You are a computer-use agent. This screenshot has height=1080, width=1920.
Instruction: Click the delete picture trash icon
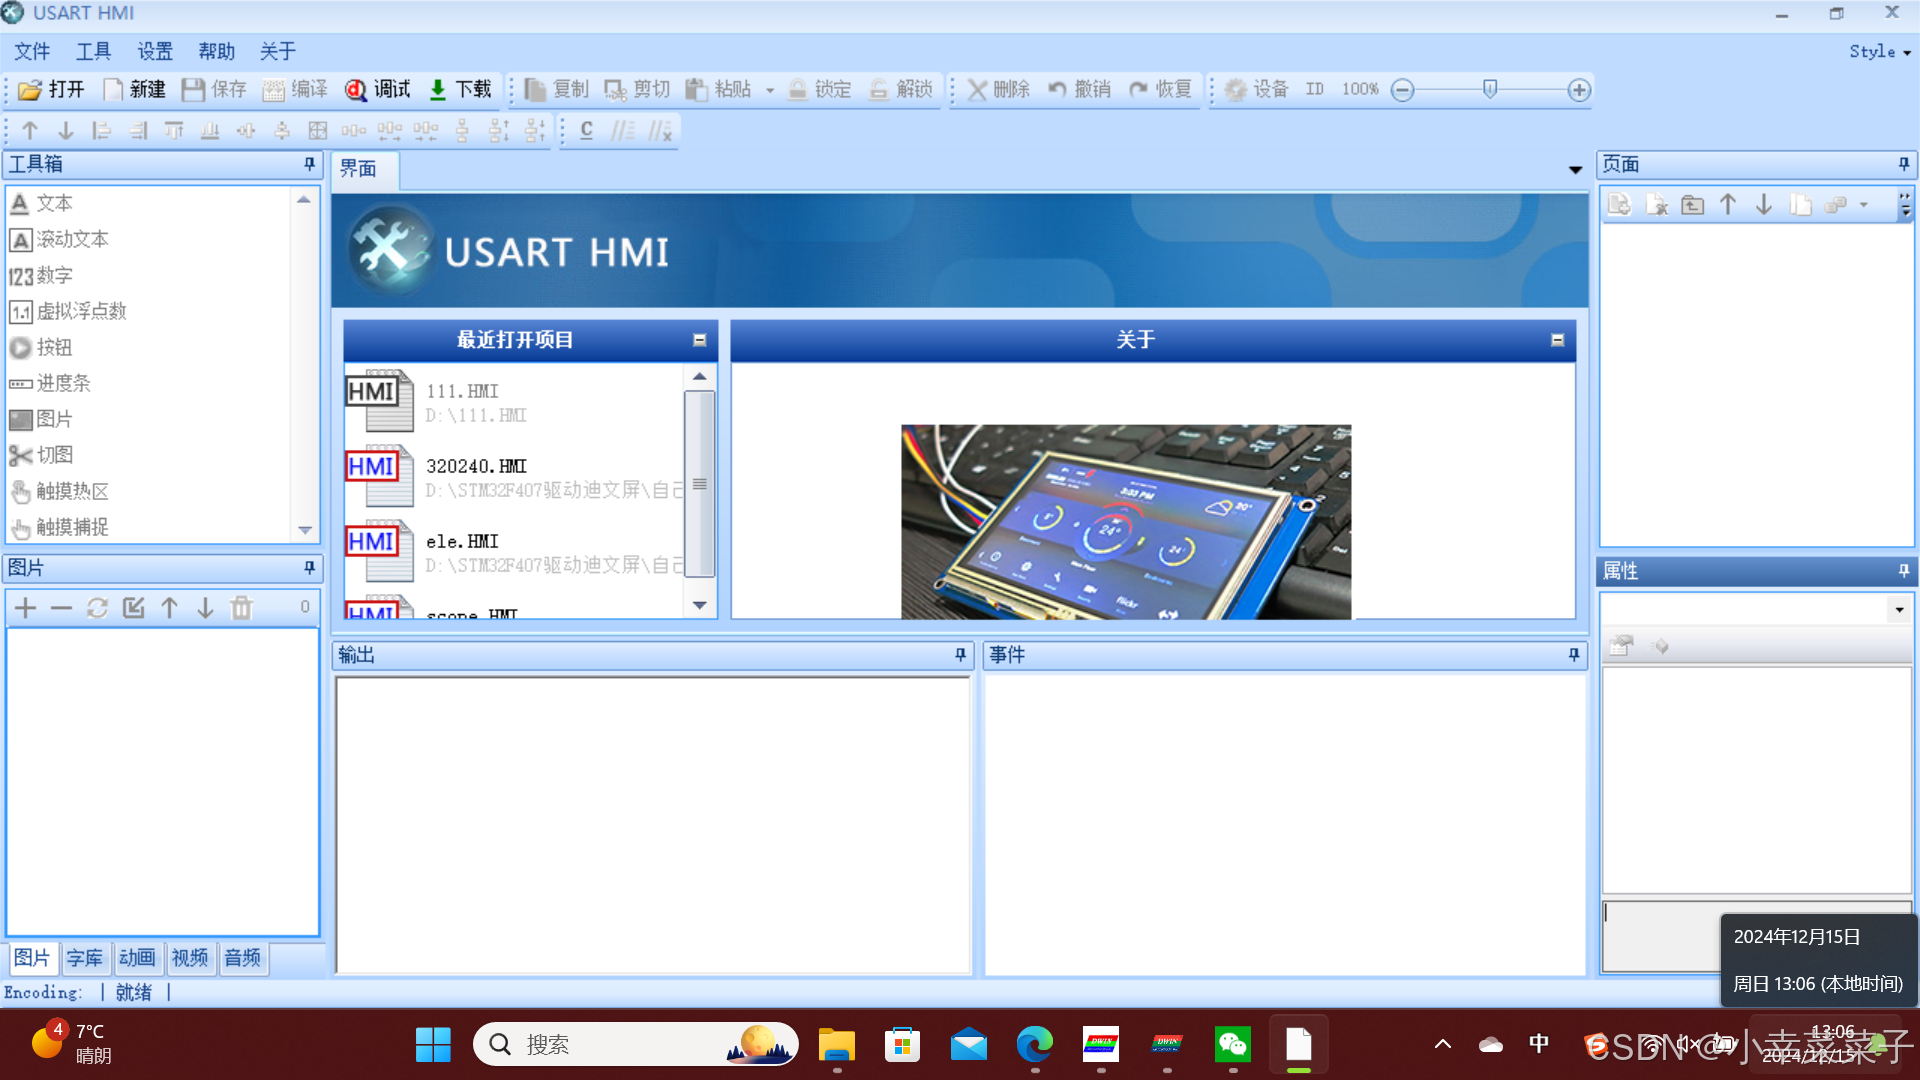[241, 608]
